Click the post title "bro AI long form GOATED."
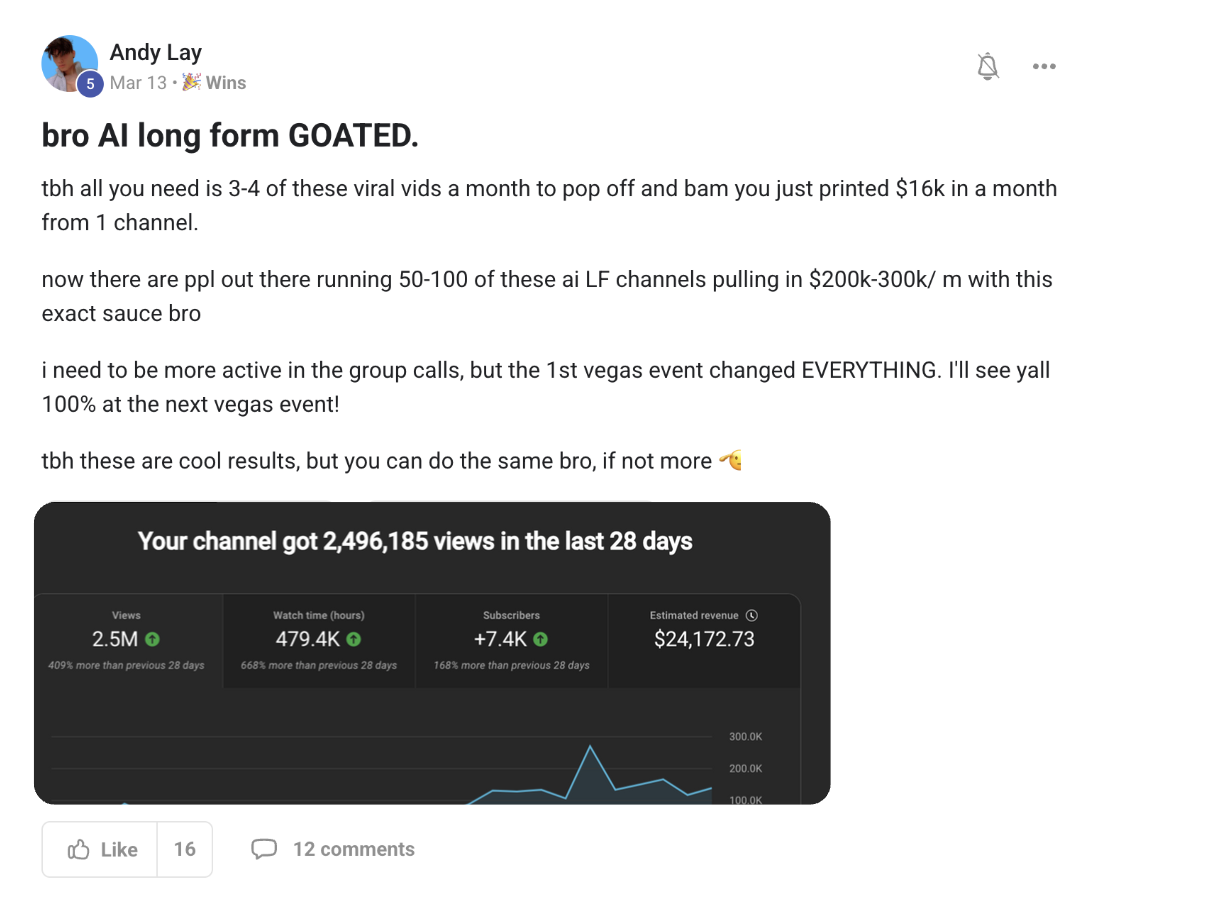This screenshot has width=1210, height=900. click(230, 136)
